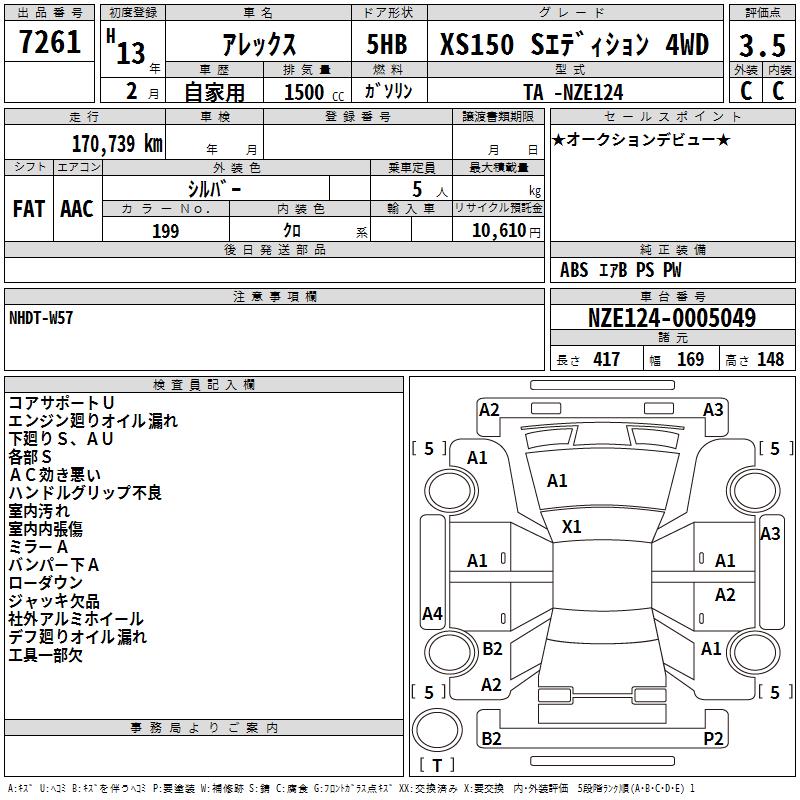Select the 3.5 evaluation score
Image resolution: width=800 pixels, height=800 pixels.
click(762, 45)
